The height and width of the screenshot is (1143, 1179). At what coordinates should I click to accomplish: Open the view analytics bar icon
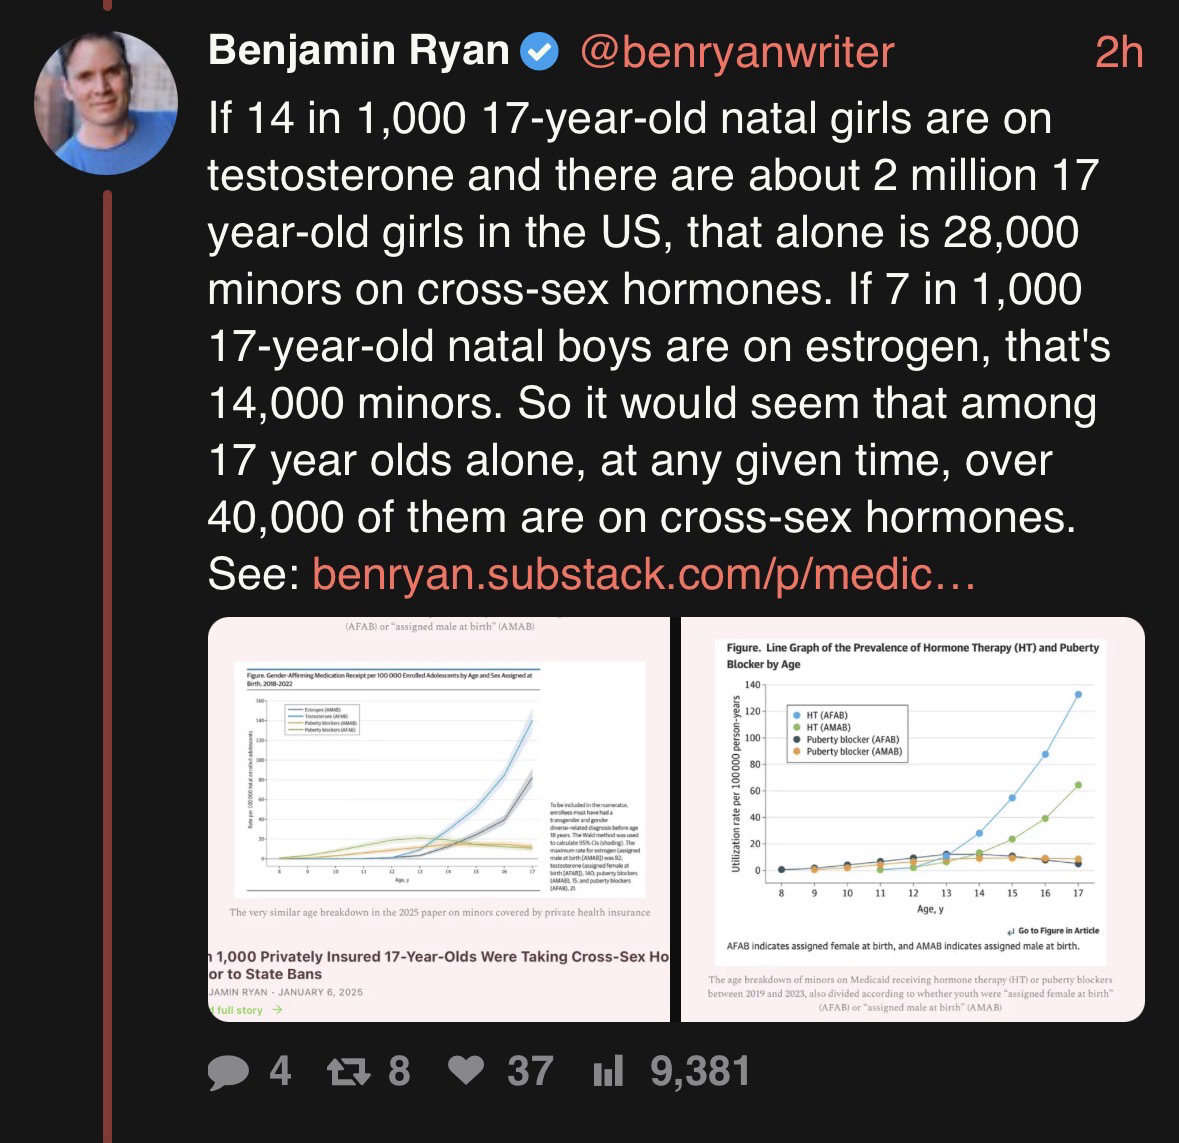pos(608,1073)
